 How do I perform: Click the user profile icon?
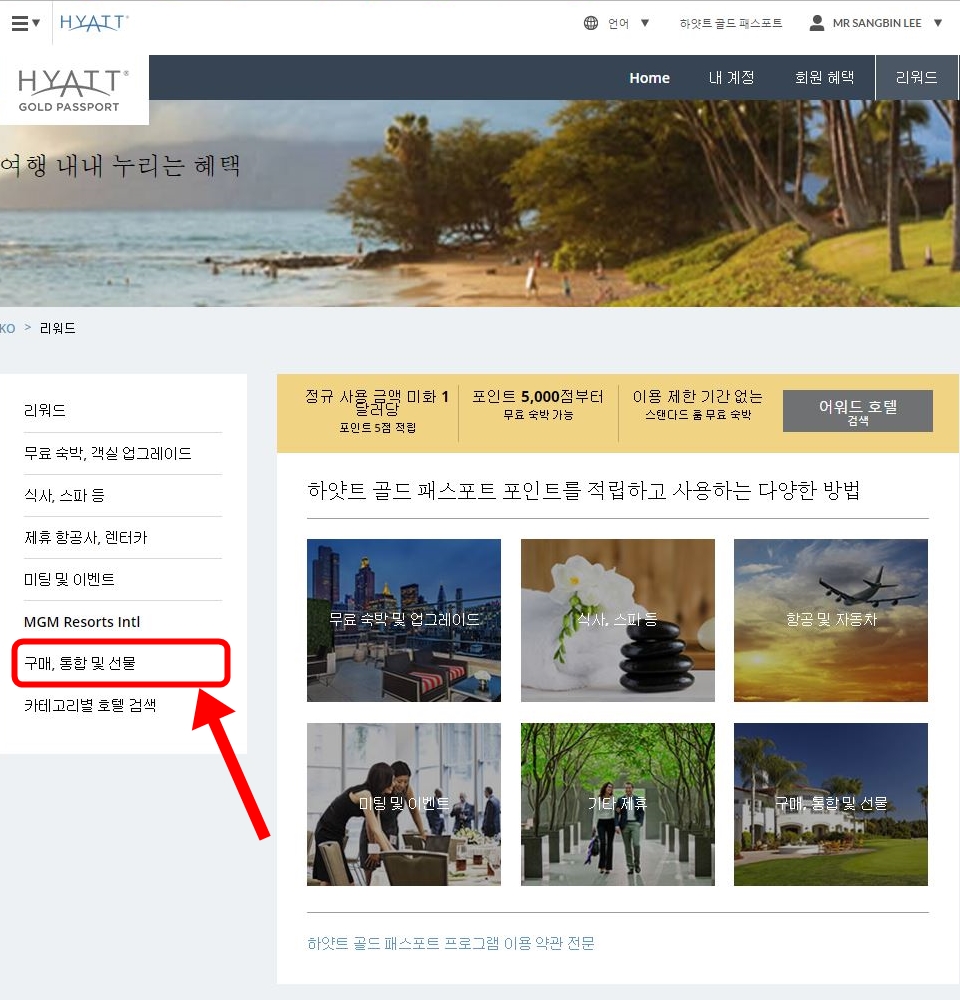point(816,23)
